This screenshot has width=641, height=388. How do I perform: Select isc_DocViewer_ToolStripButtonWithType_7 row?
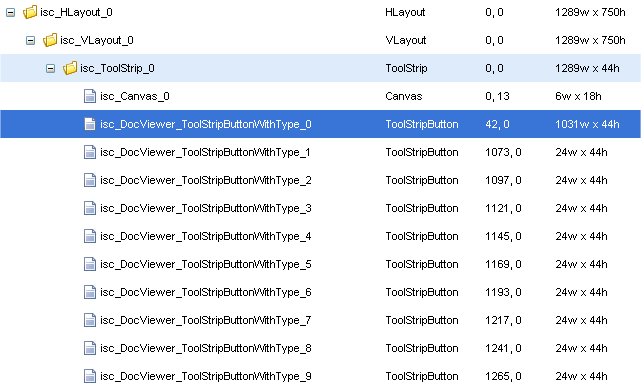click(x=320, y=320)
